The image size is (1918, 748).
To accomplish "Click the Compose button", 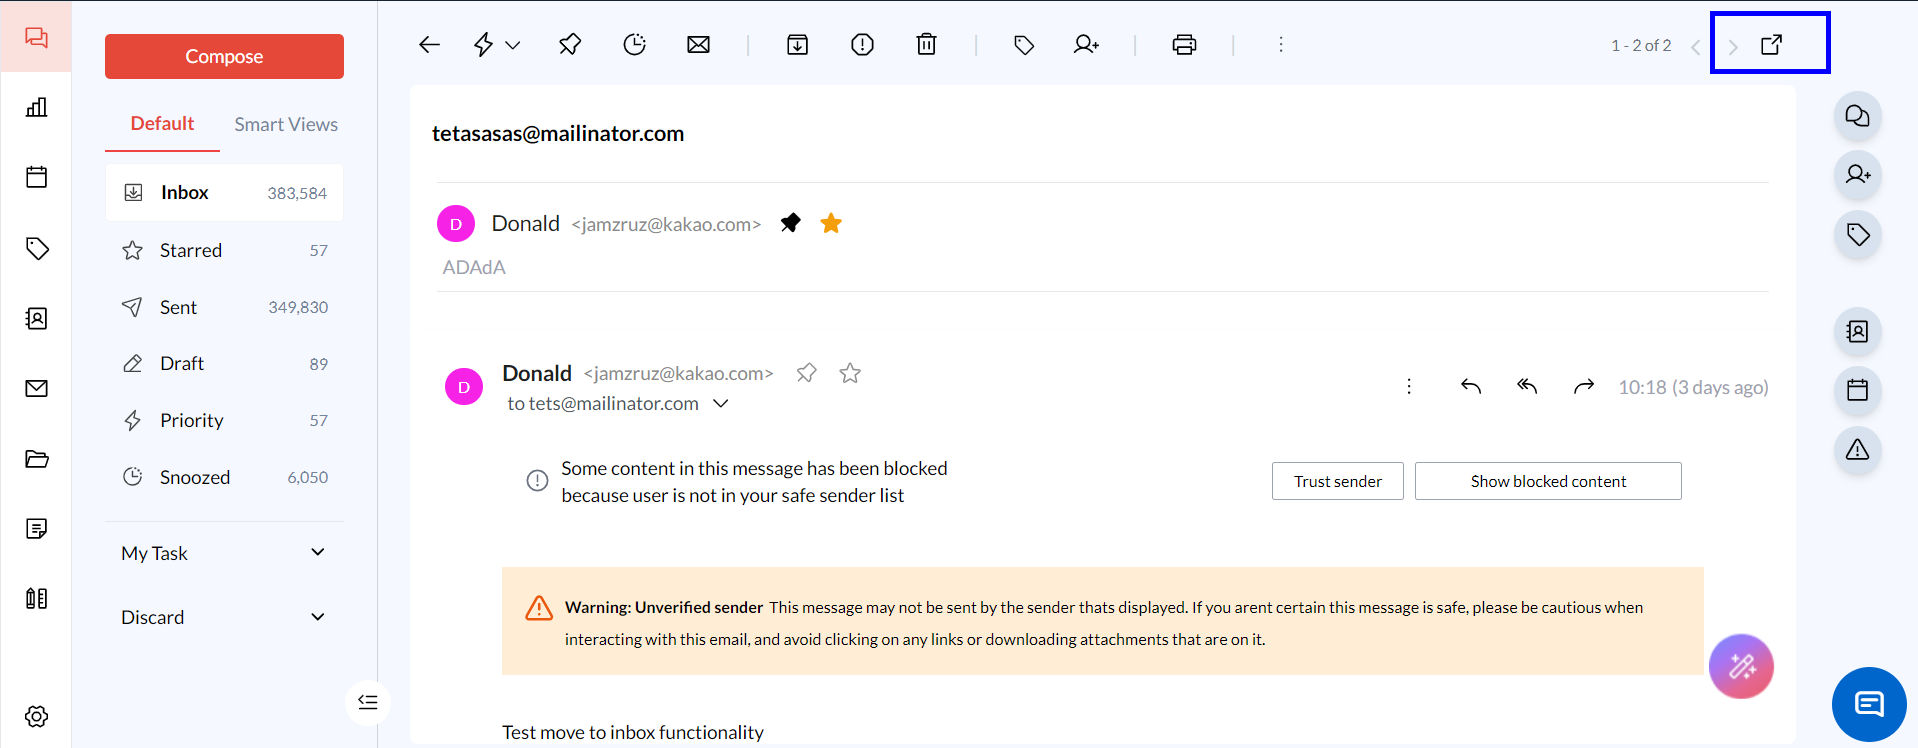I will pyautogui.click(x=224, y=56).
